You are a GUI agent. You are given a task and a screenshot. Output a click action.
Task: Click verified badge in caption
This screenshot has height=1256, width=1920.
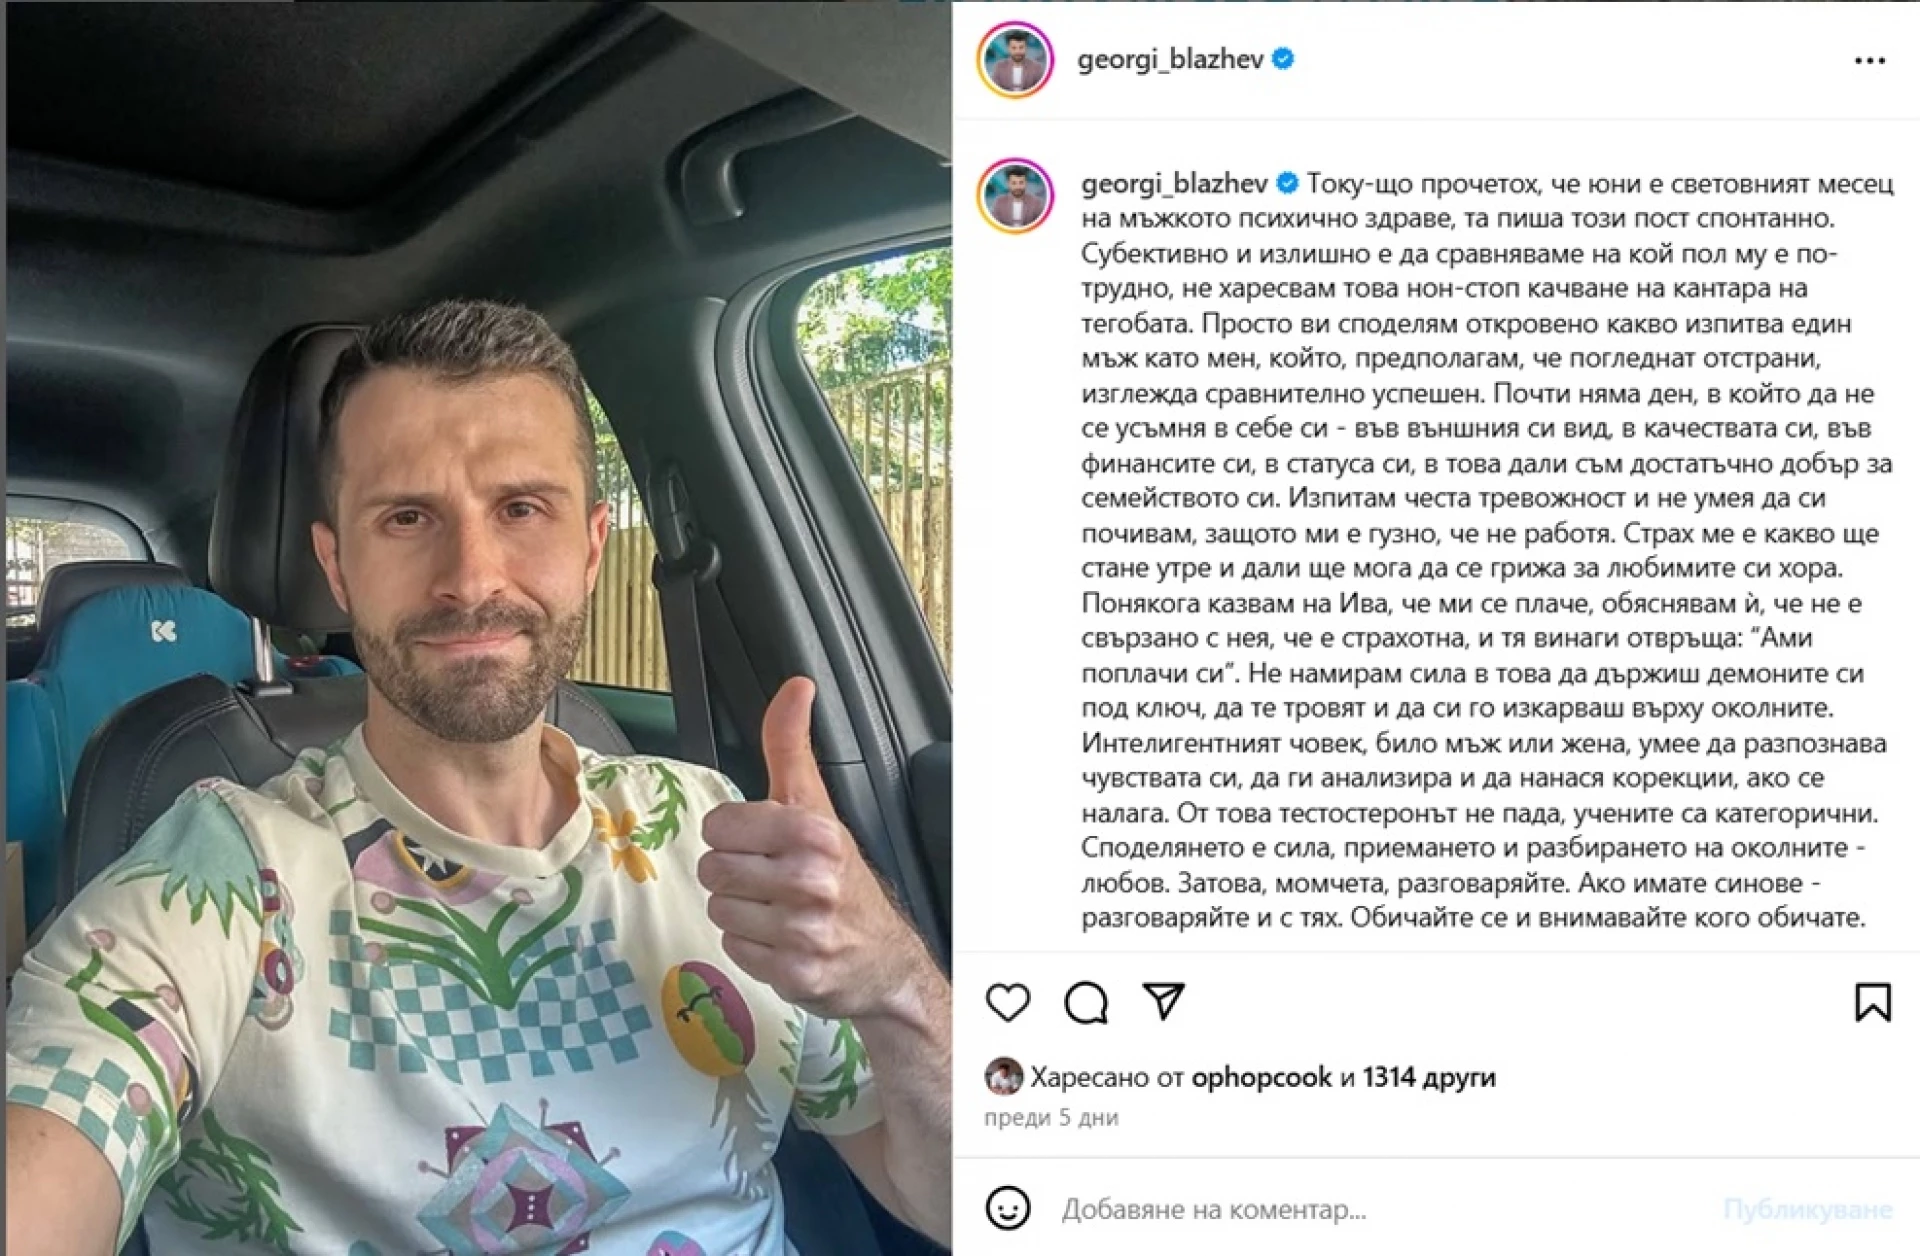click(x=1287, y=183)
